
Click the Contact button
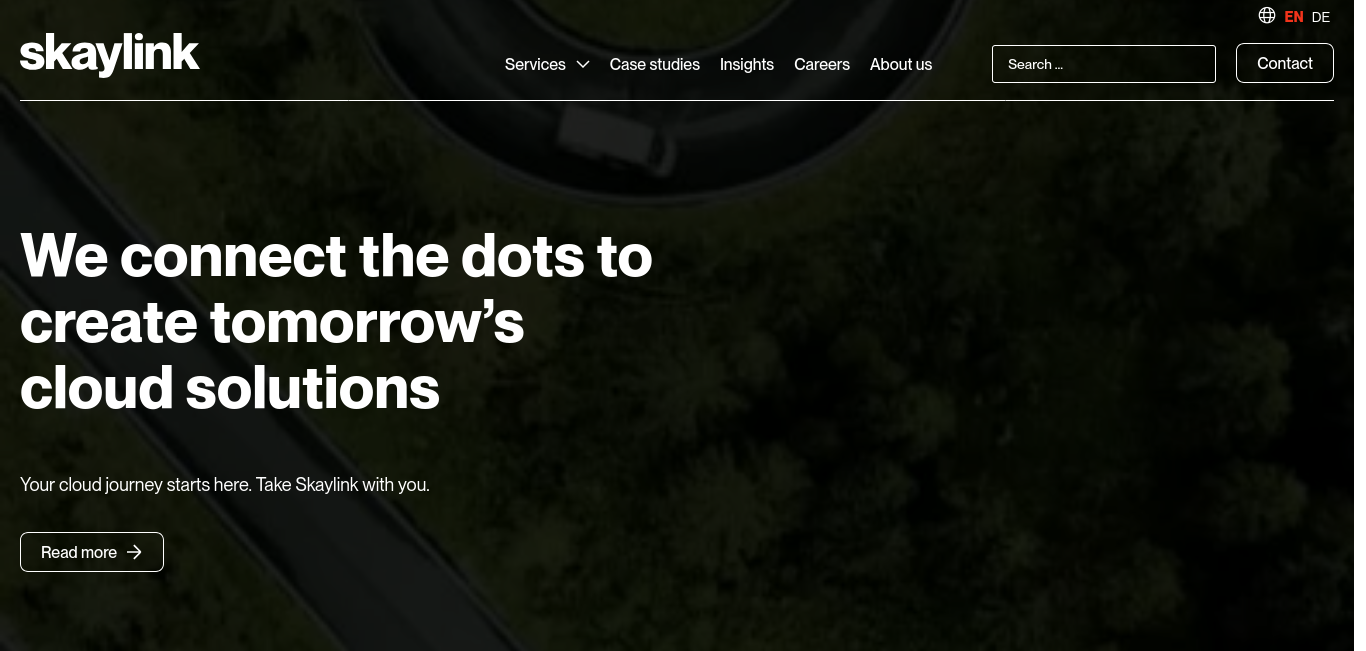(x=1285, y=63)
